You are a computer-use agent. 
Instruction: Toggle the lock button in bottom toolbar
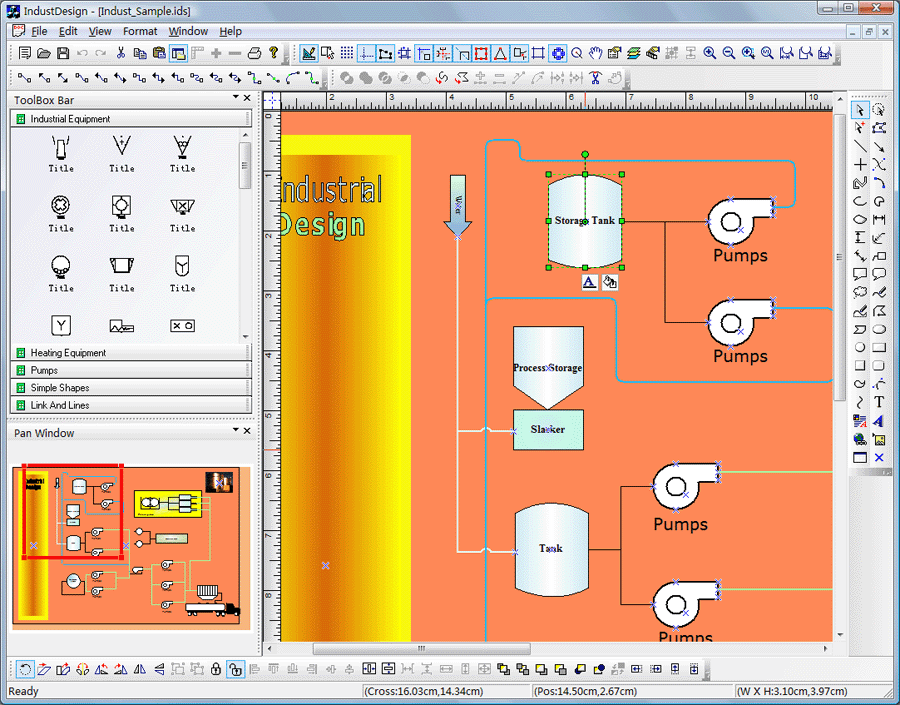[216, 669]
